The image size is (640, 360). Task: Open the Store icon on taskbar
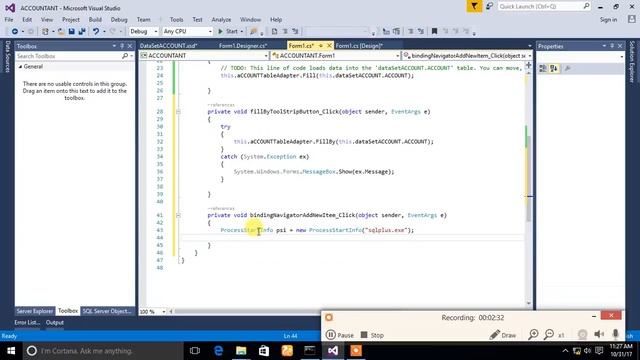point(264,351)
